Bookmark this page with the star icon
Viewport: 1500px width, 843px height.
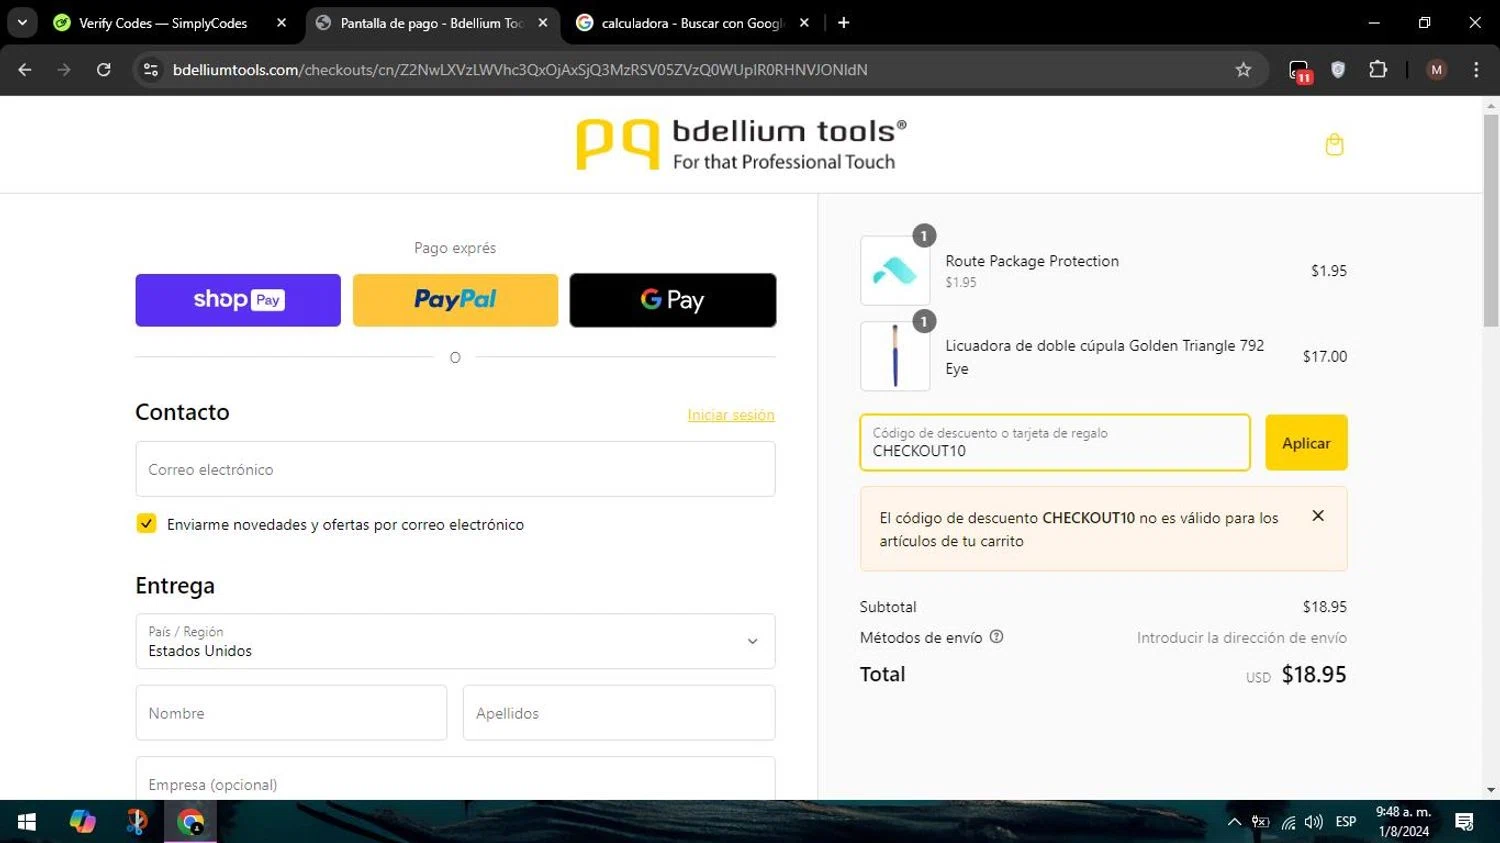point(1243,69)
